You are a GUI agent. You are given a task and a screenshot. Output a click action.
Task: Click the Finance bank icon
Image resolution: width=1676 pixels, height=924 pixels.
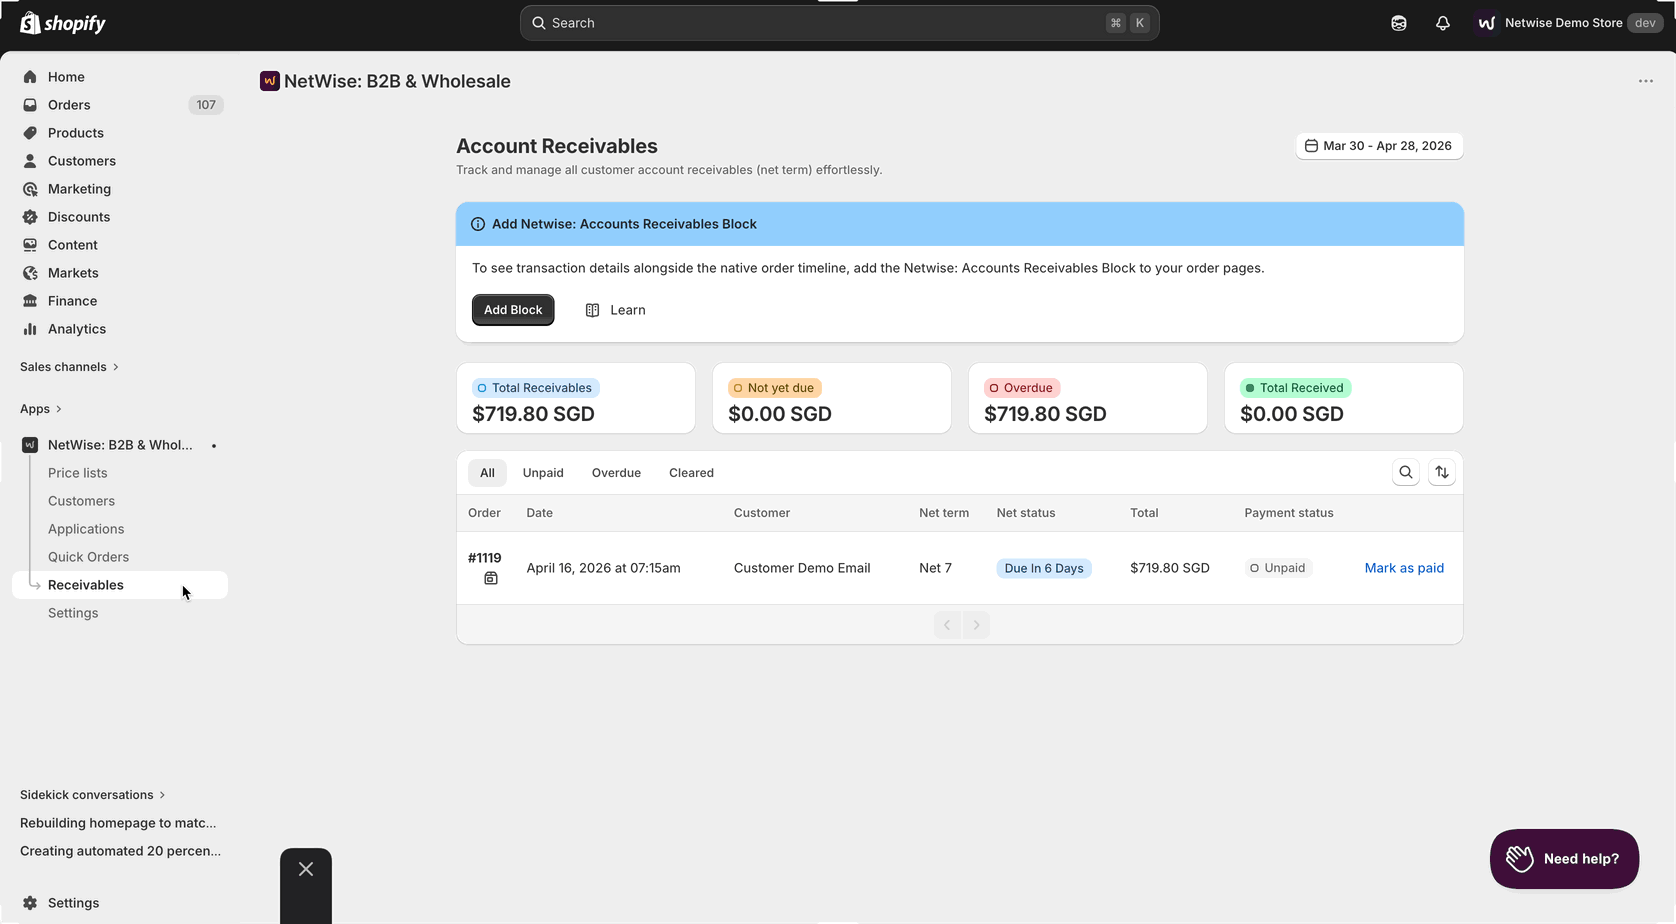coord(30,301)
